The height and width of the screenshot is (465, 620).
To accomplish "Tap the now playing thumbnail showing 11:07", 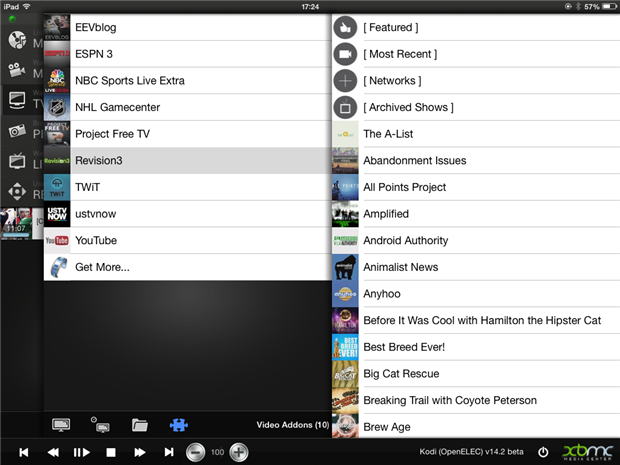I will coord(16,223).
